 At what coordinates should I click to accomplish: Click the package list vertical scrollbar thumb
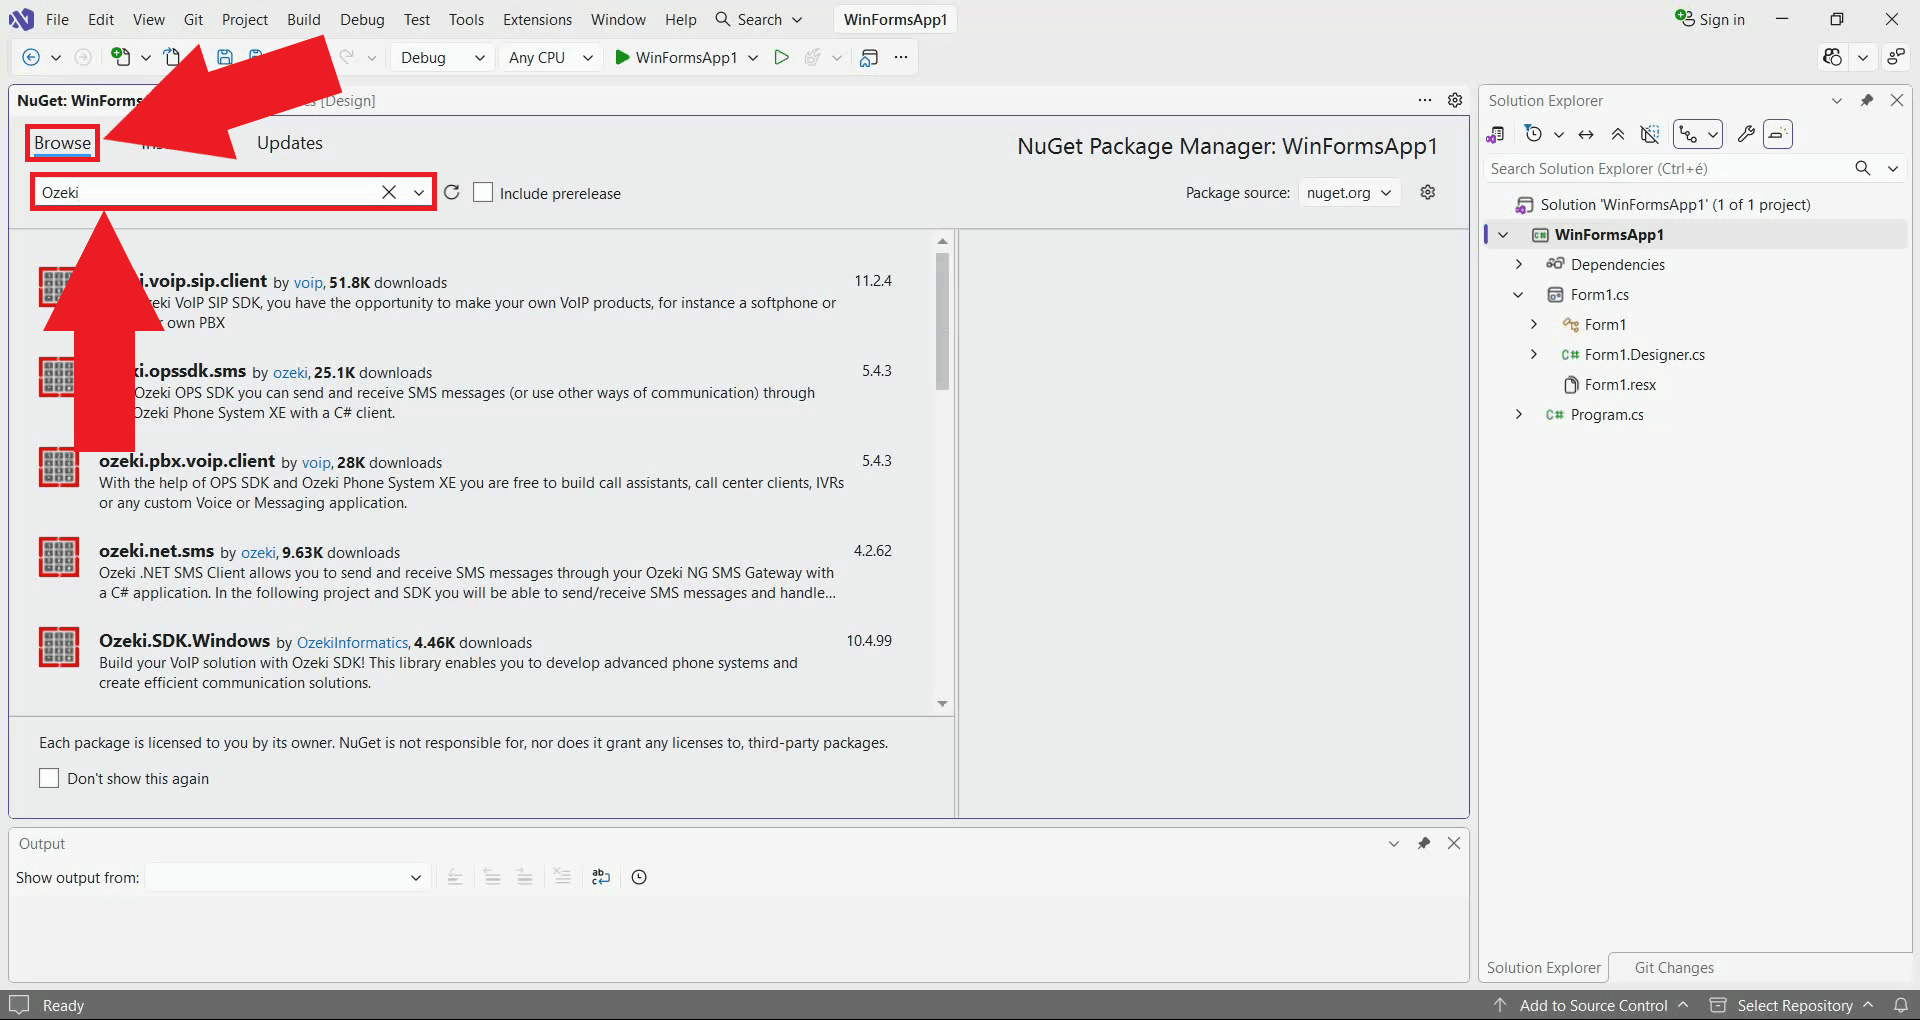click(x=942, y=320)
